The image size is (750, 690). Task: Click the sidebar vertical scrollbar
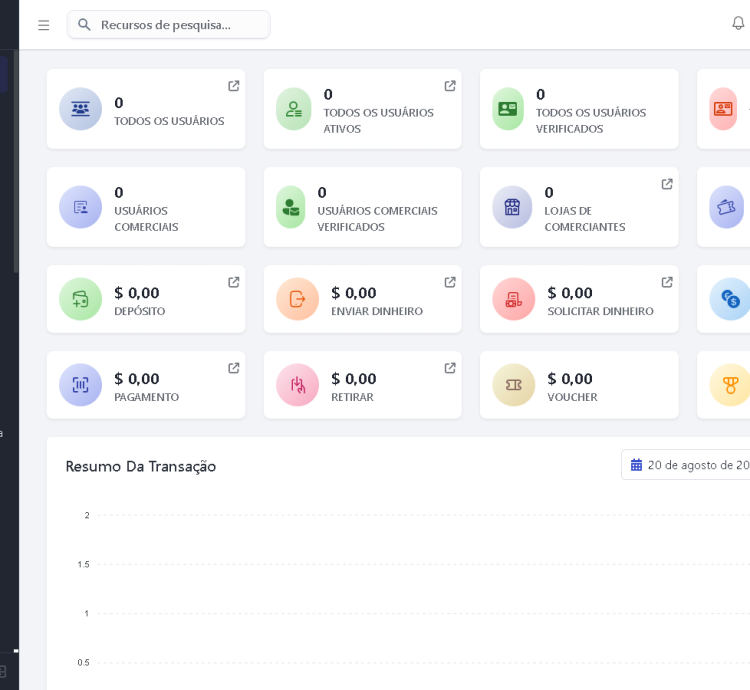(16, 160)
